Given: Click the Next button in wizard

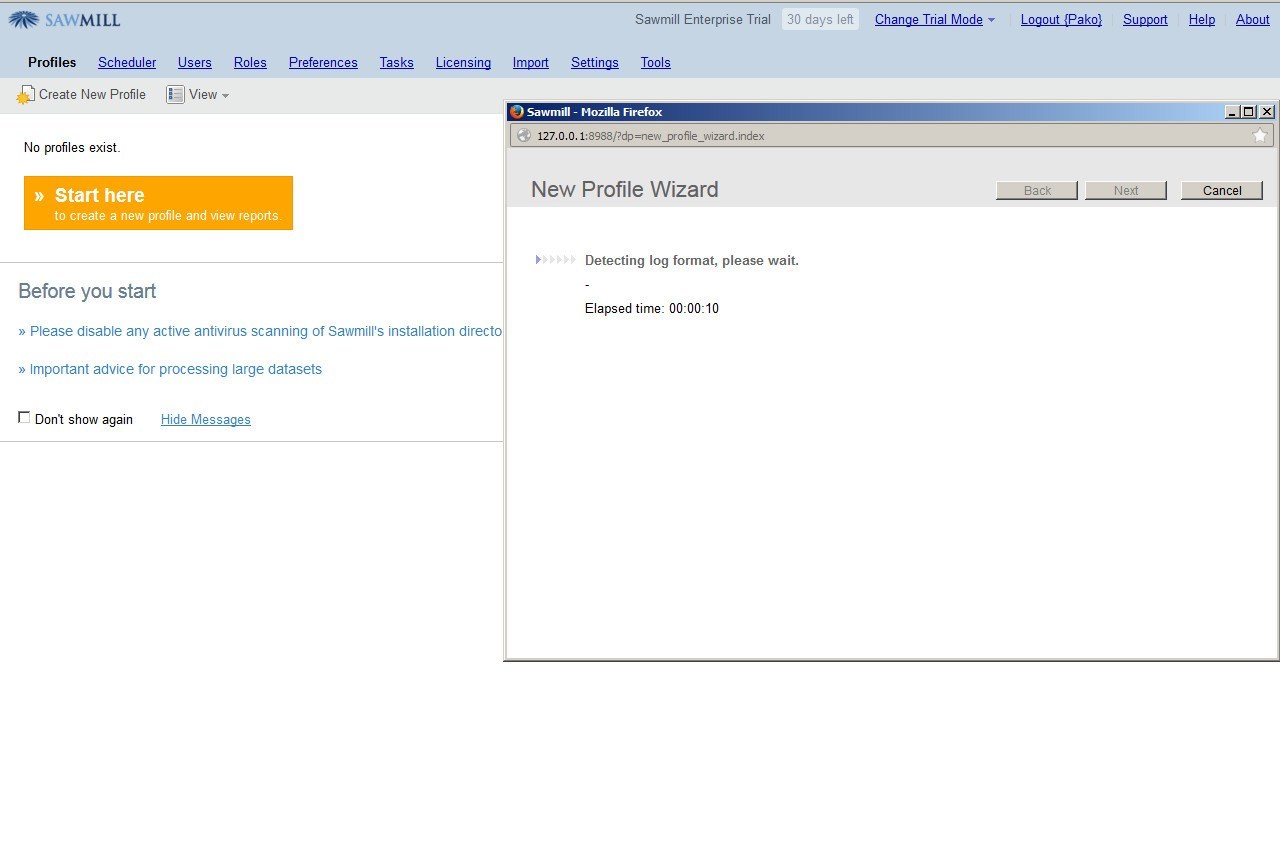Looking at the screenshot, I should [1126, 190].
